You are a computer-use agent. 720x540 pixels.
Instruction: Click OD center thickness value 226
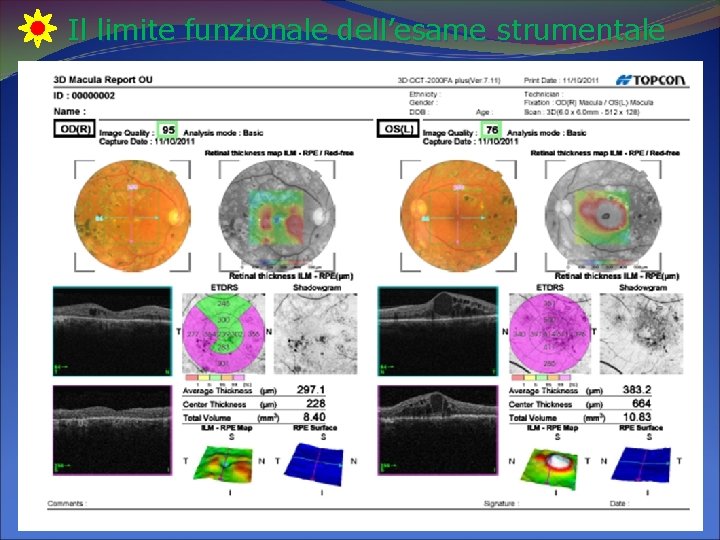click(315, 404)
